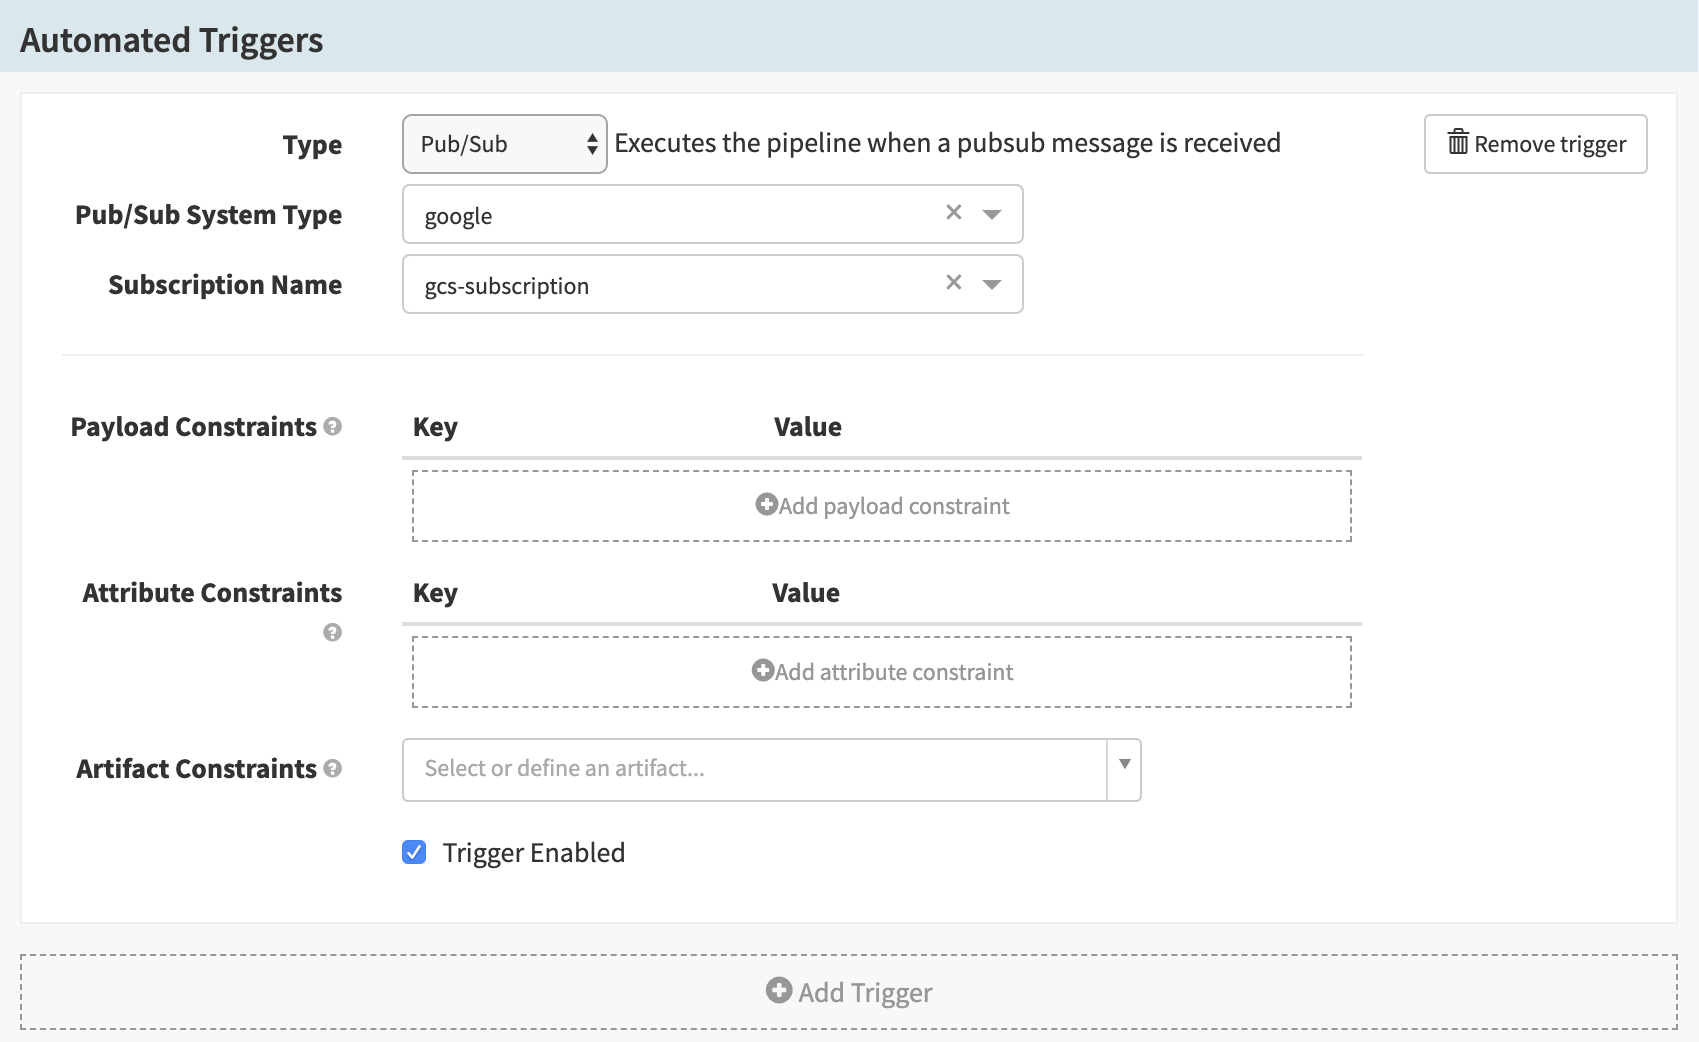
Task: Click the gcs-subscription value in Subscription field
Action: tap(507, 286)
